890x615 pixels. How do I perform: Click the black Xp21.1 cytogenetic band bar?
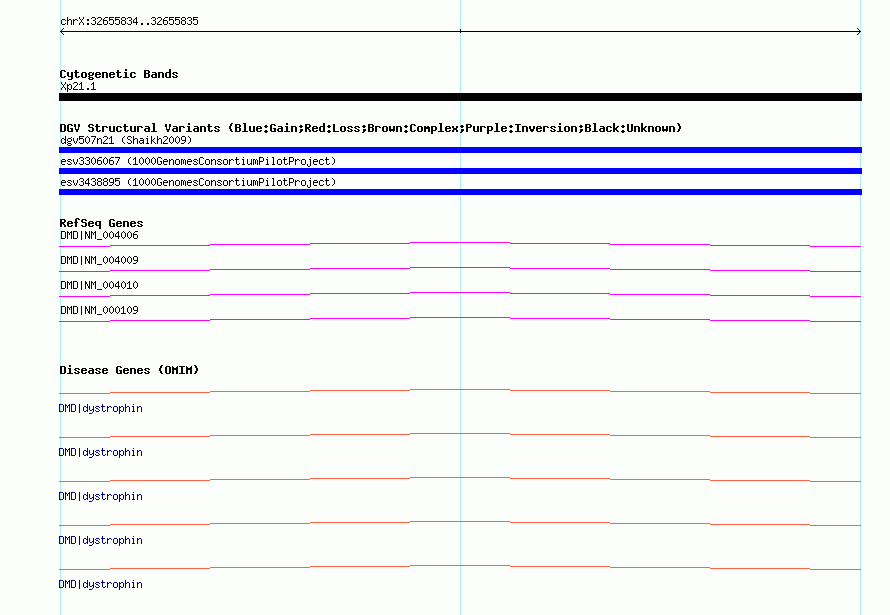(x=460, y=97)
